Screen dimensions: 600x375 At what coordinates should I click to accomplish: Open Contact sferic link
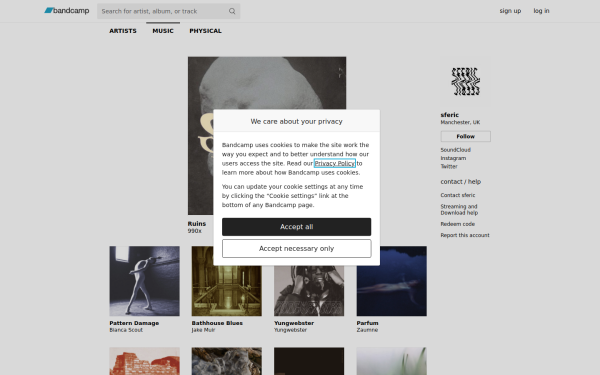pyautogui.click(x=458, y=195)
